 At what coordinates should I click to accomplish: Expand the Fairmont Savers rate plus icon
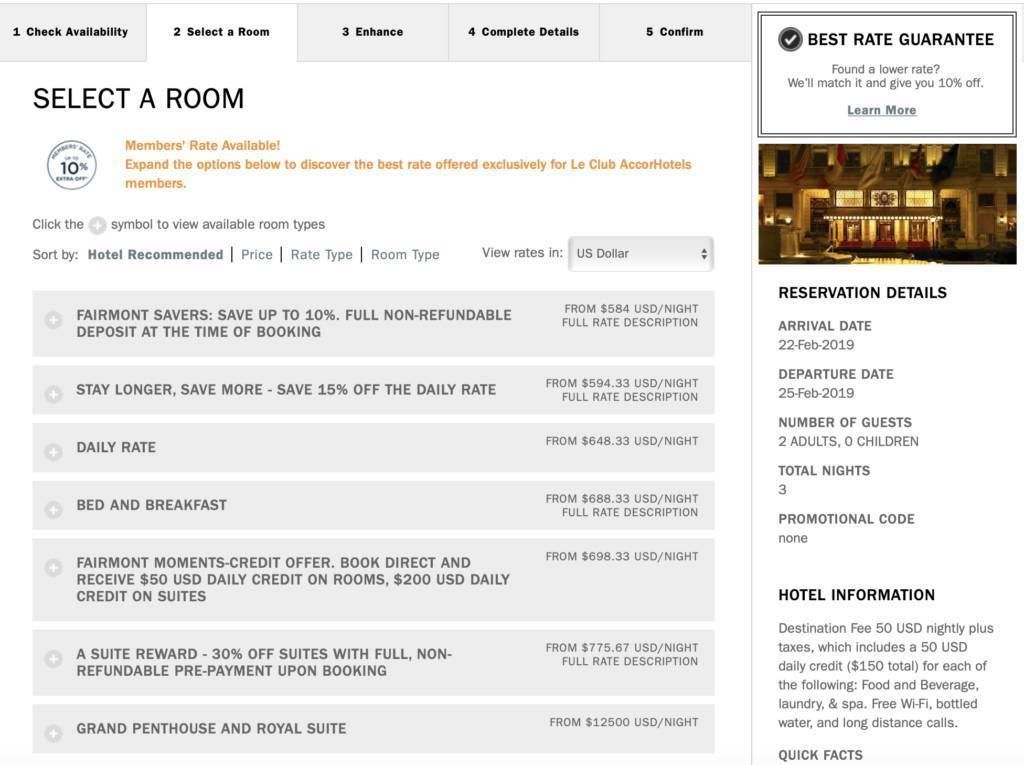(x=54, y=319)
